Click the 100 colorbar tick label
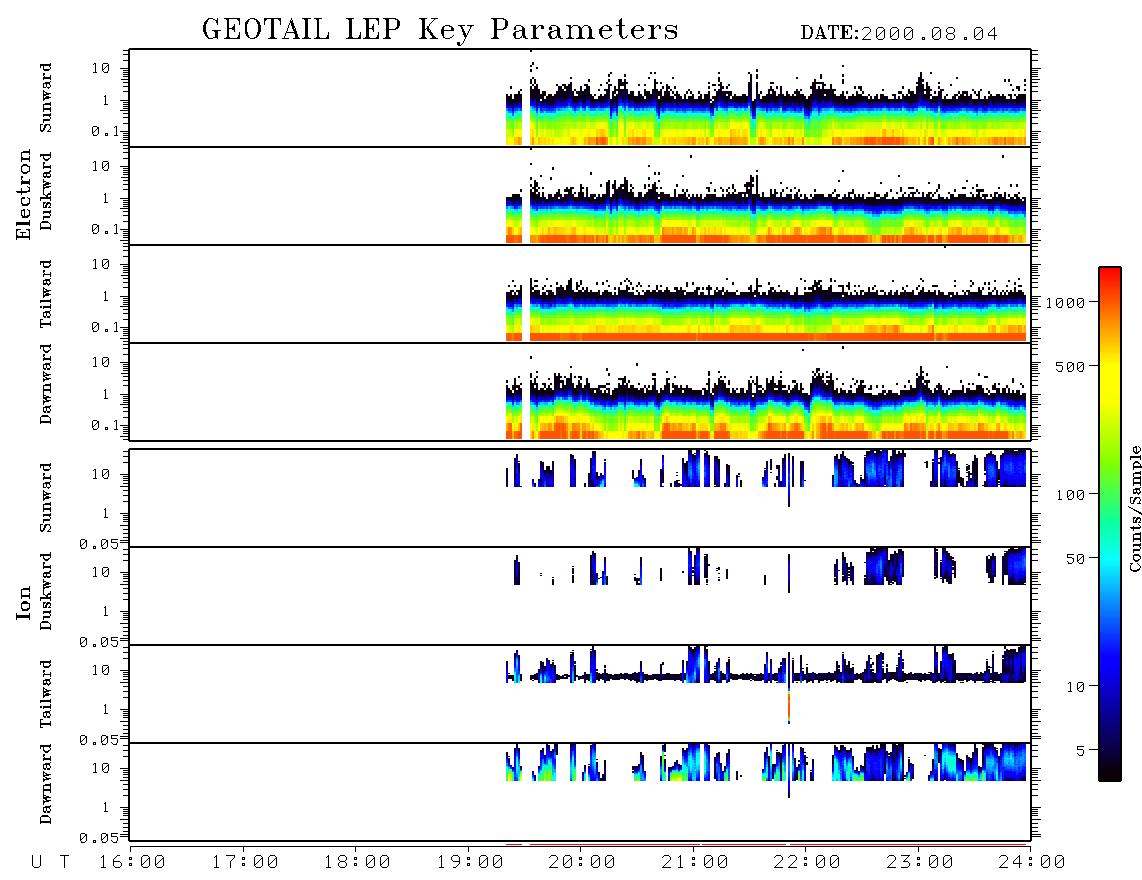The image size is (1142, 880). coord(1070,495)
